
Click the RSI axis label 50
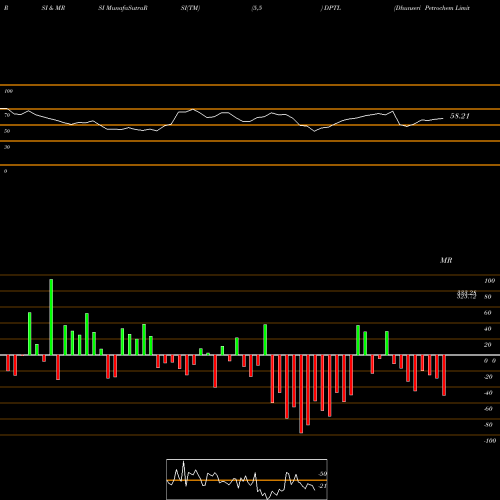pos(7,131)
